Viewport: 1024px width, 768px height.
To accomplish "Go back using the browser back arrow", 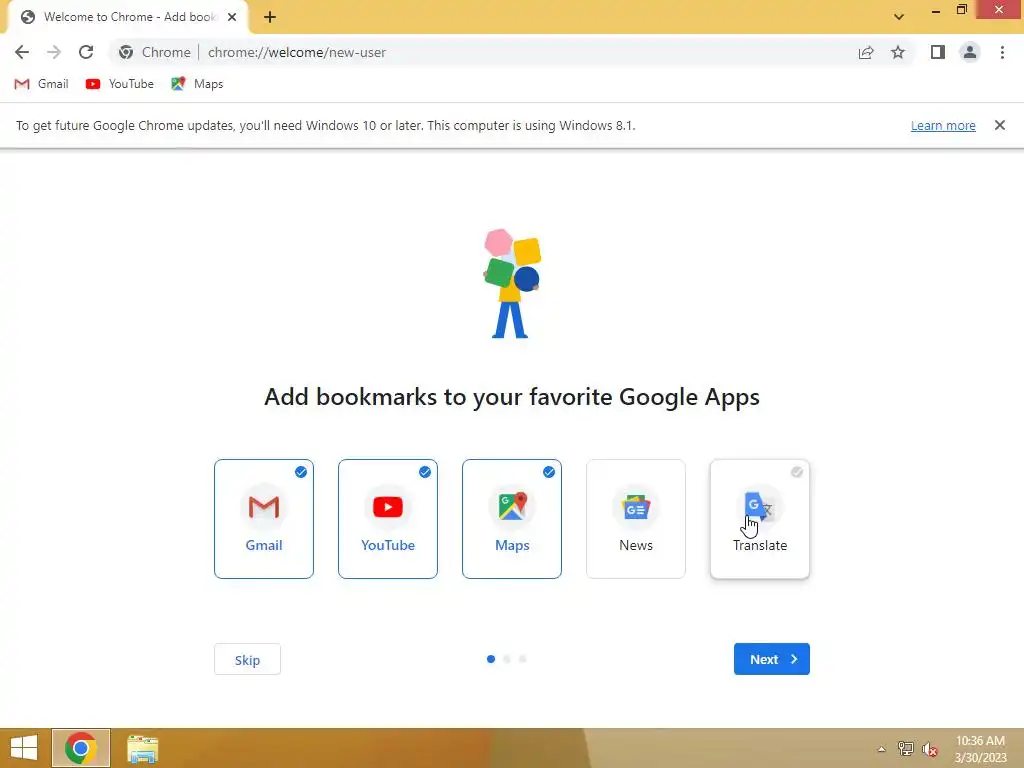I will [22, 52].
